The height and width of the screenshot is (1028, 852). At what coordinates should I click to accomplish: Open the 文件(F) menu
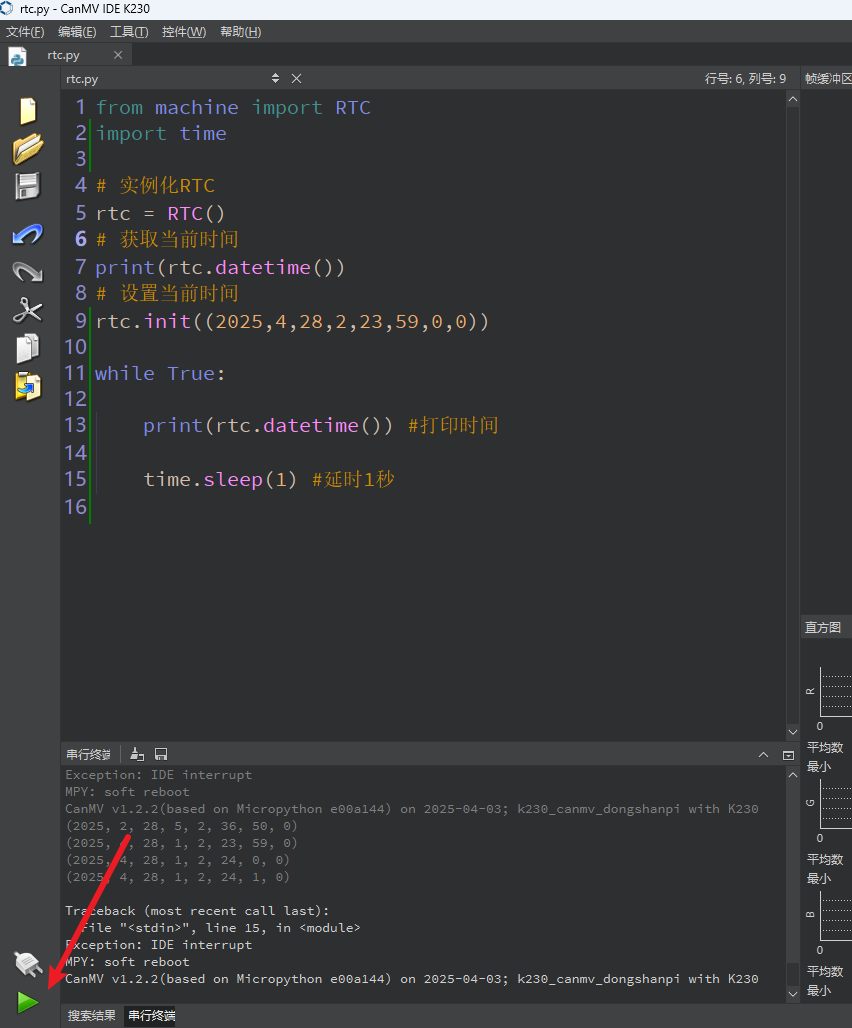[25, 31]
